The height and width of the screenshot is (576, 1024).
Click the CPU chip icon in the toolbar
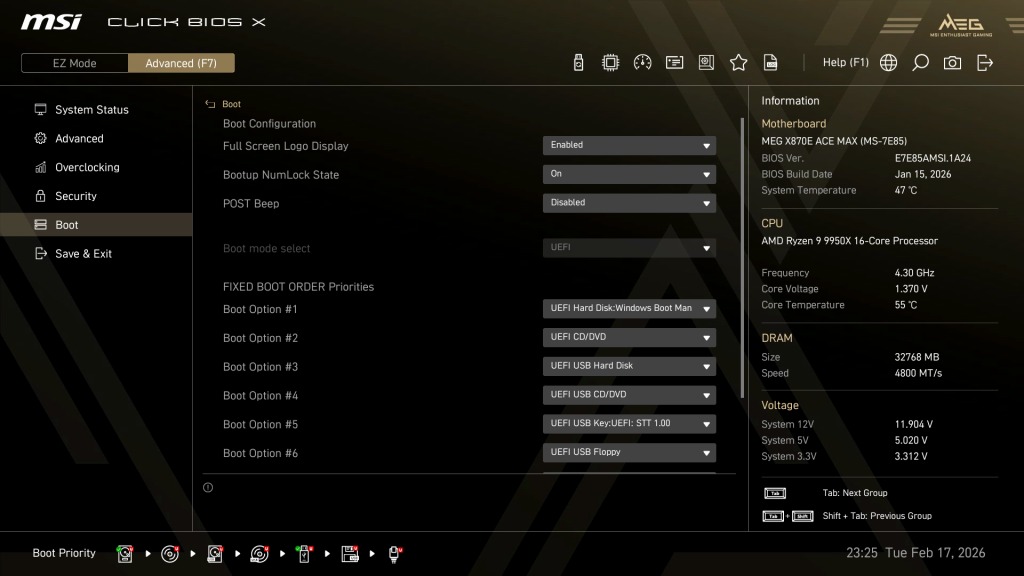click(x=610, y=63)
